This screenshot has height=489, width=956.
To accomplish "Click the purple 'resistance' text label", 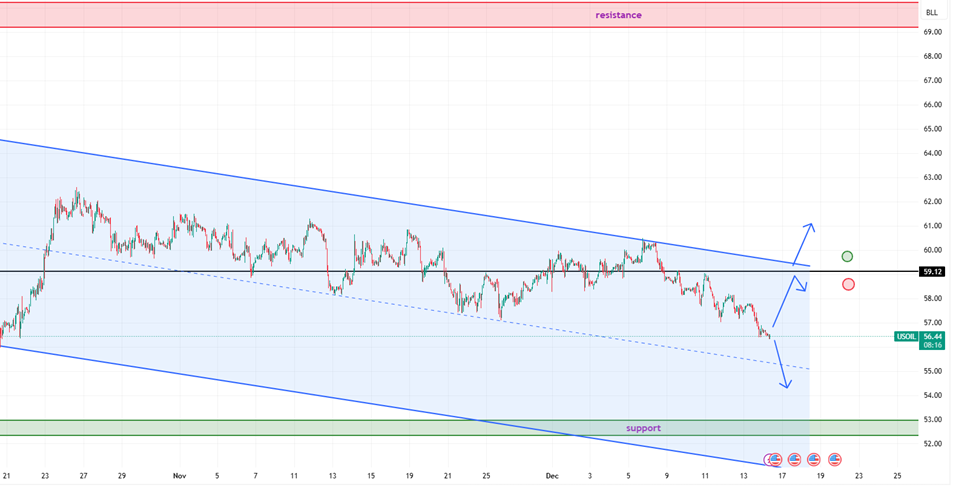I will point(618,15).
